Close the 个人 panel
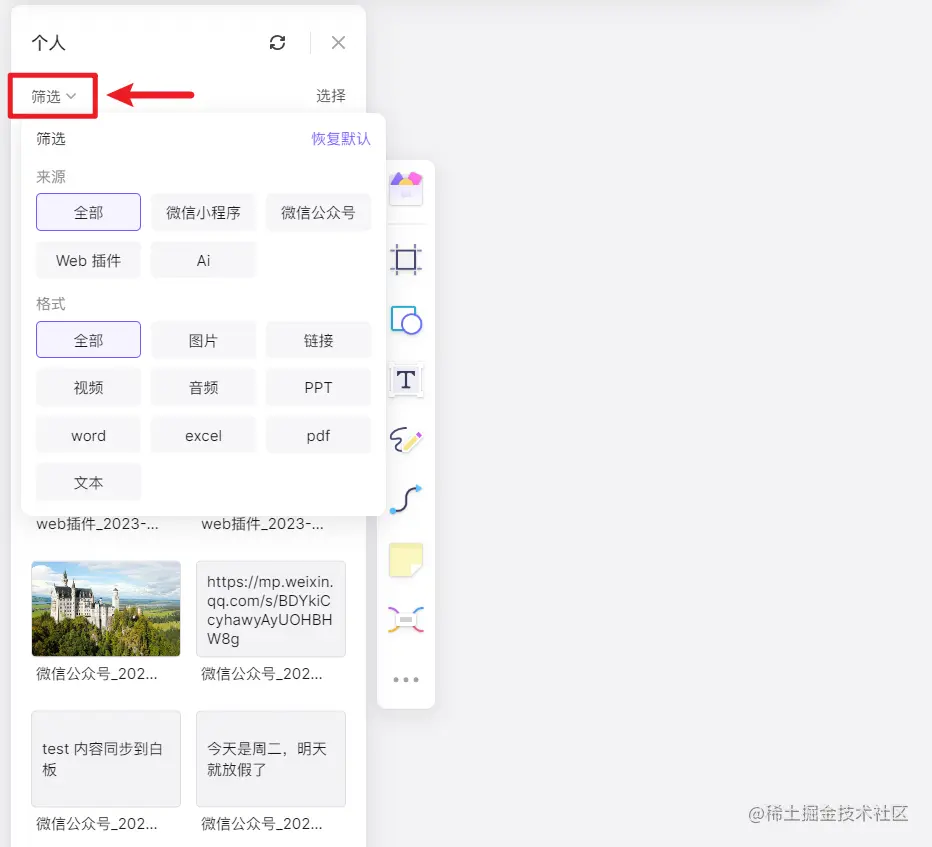 338,42
